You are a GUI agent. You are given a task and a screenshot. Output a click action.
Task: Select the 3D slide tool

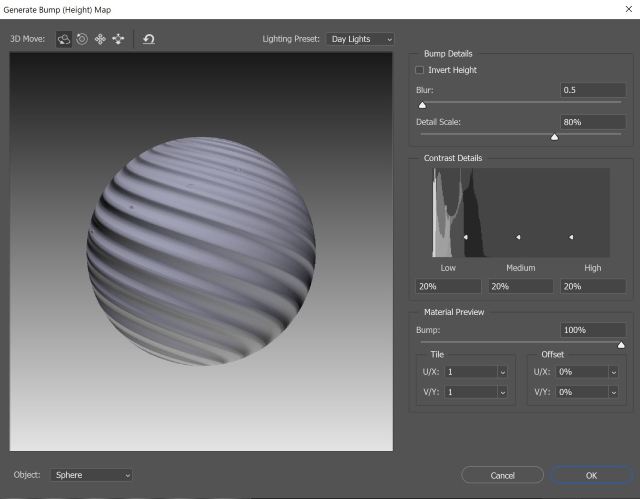118,39
